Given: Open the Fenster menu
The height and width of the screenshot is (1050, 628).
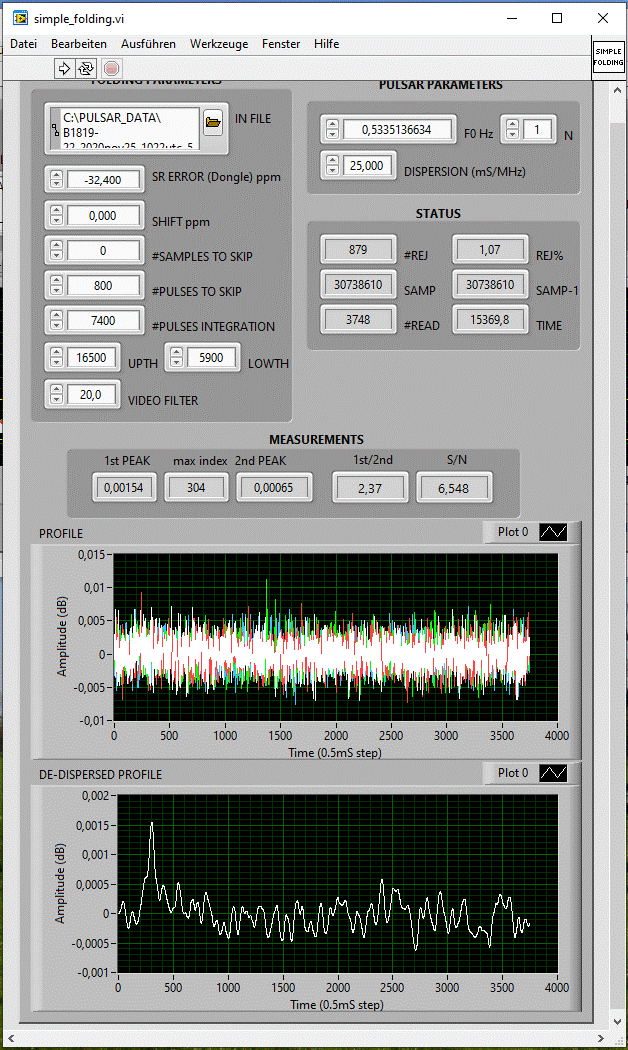Looking at the screenshot, I should click(281, 44).
